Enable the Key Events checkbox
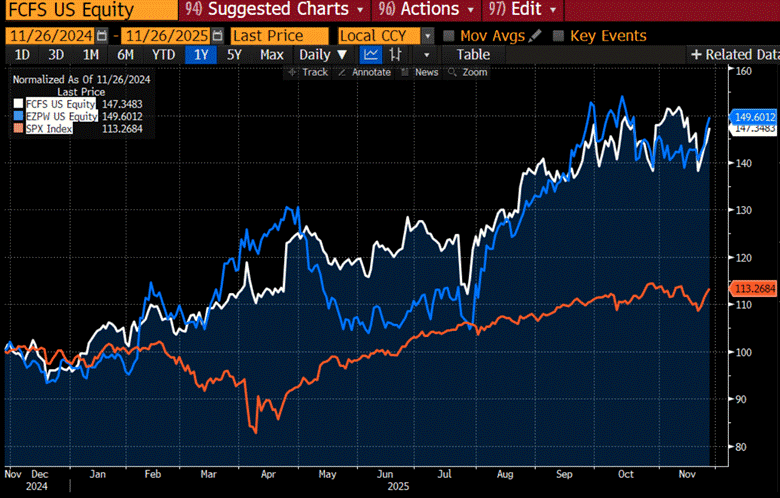The image size is (780, 498). point(558,36)
